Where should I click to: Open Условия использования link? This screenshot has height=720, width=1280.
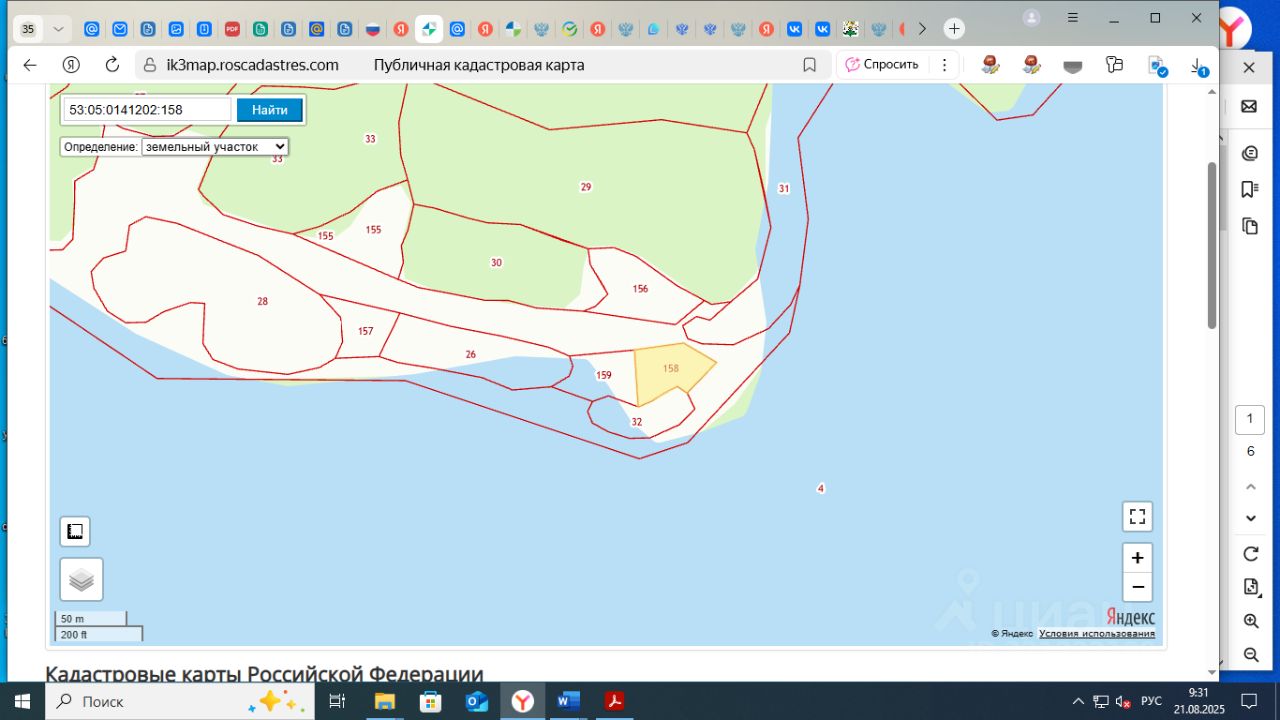tap(1097, 634)
